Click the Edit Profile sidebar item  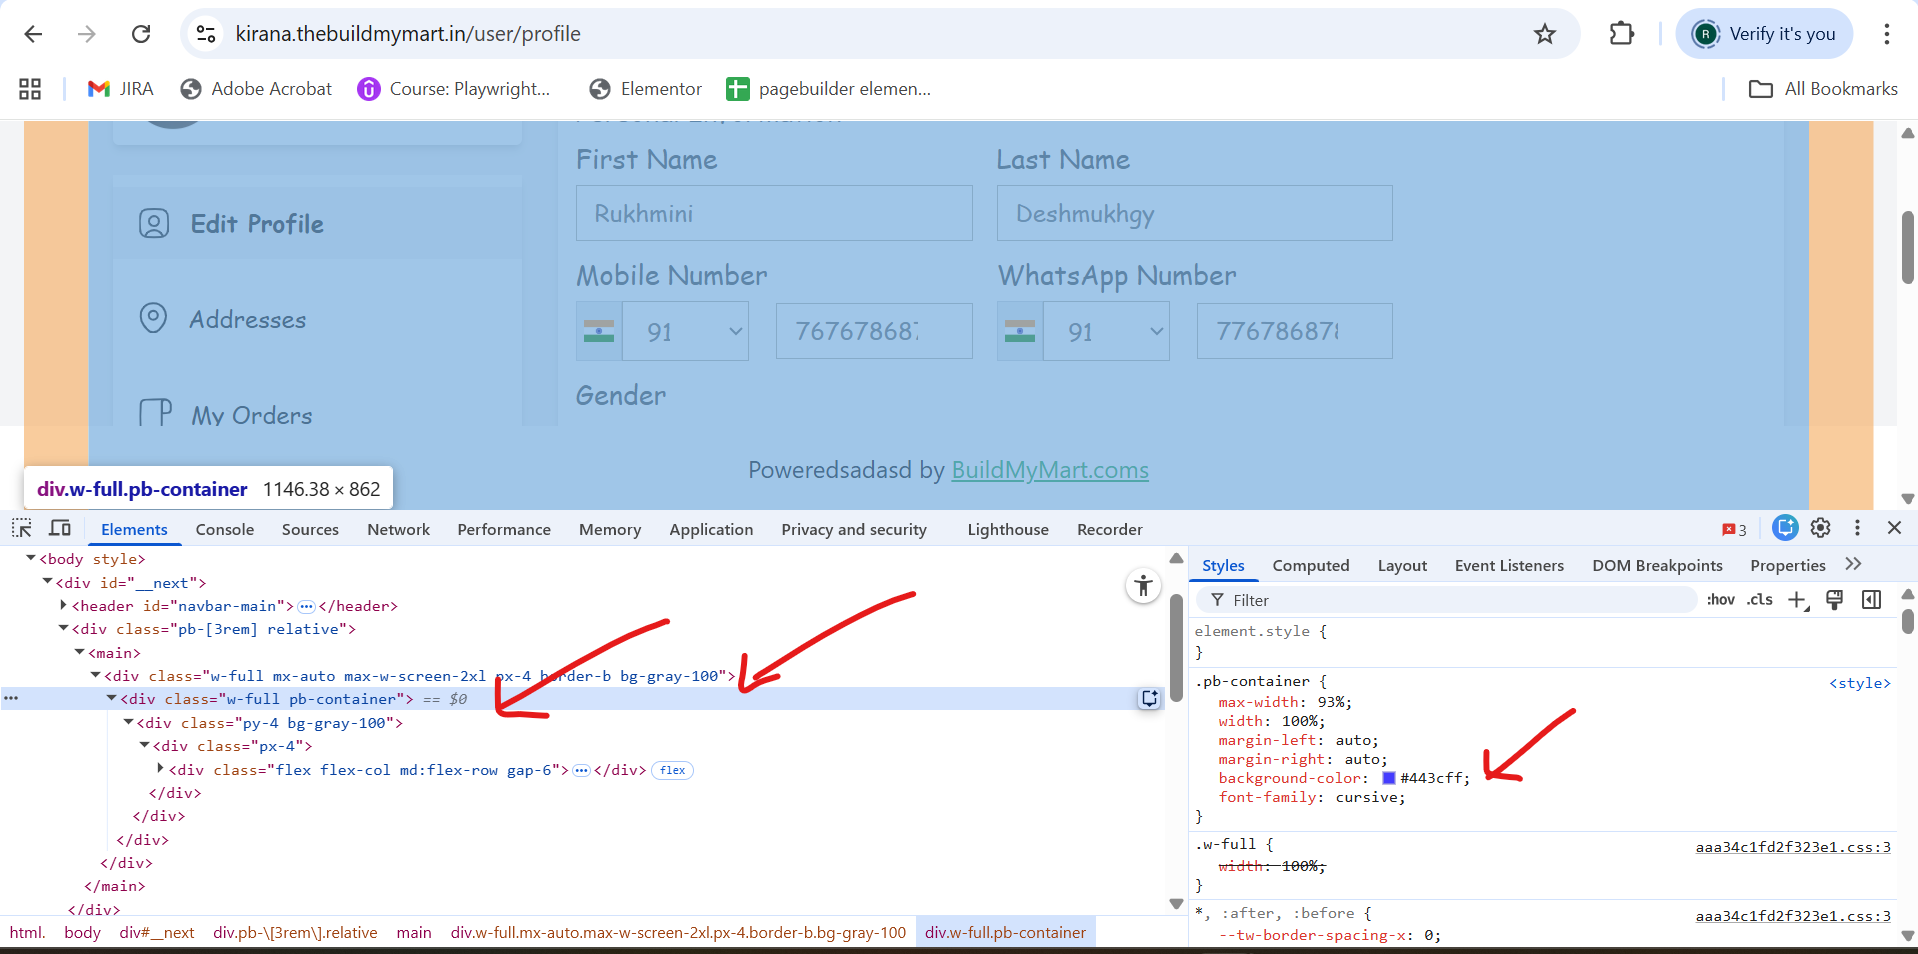pyautogui.click(x=318, y=223)
